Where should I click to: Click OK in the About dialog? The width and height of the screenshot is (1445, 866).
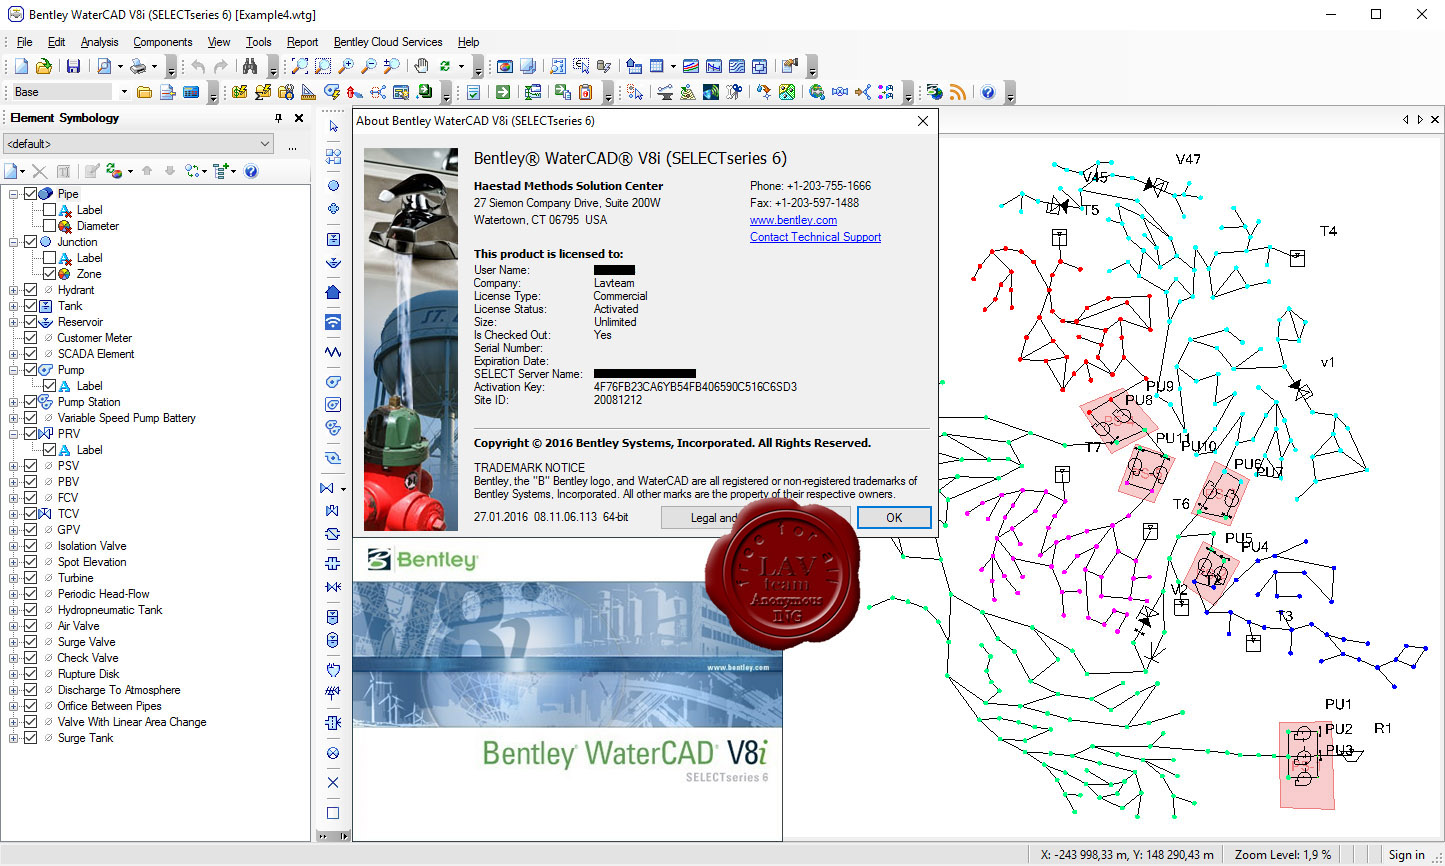click(x=894, y=518)
